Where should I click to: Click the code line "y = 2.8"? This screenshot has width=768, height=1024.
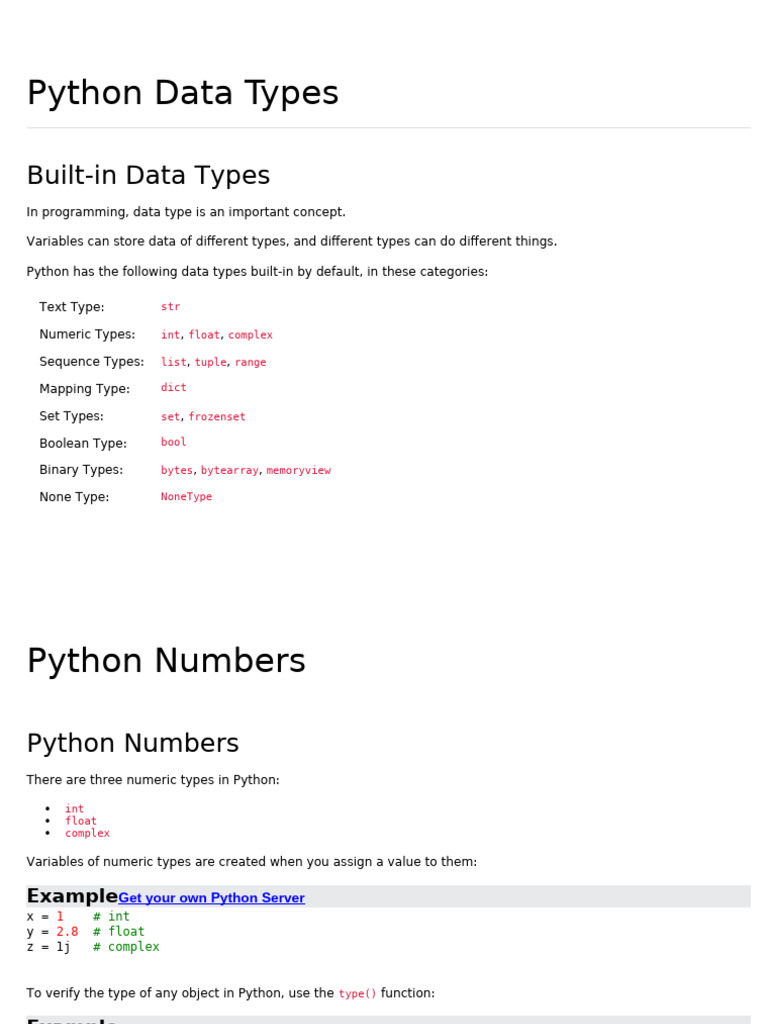52,932
